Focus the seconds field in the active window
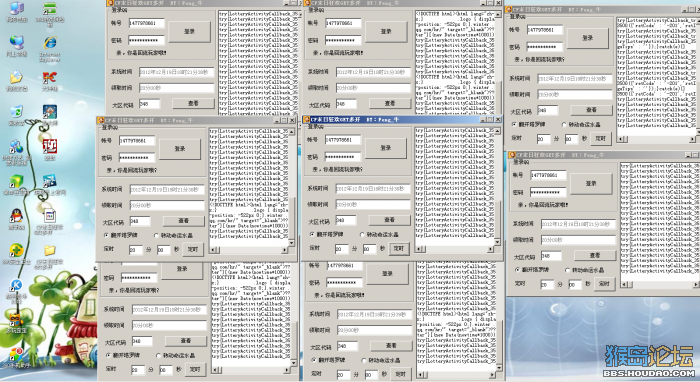 click(369, 249)
